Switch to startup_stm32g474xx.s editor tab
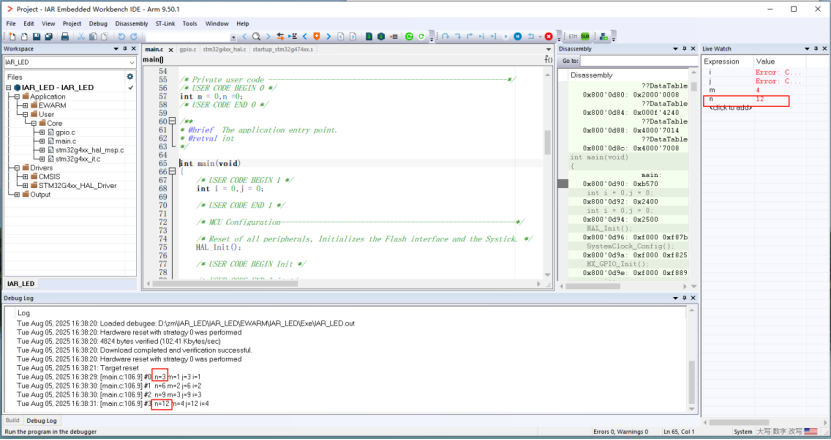Screen dimensions: 831x440 click(x=283, y=49)
